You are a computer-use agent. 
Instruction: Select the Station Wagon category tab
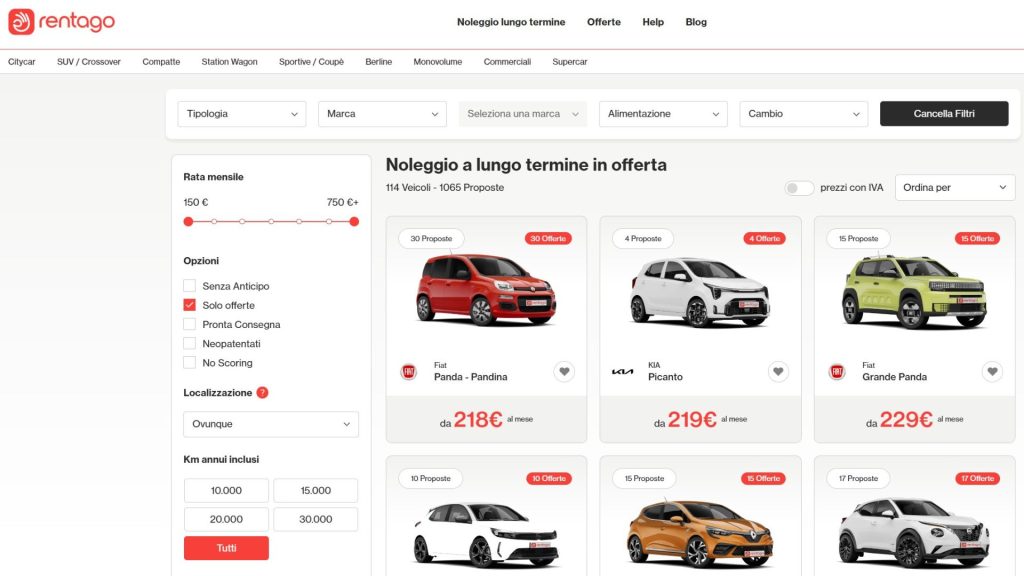pos(229,61)
